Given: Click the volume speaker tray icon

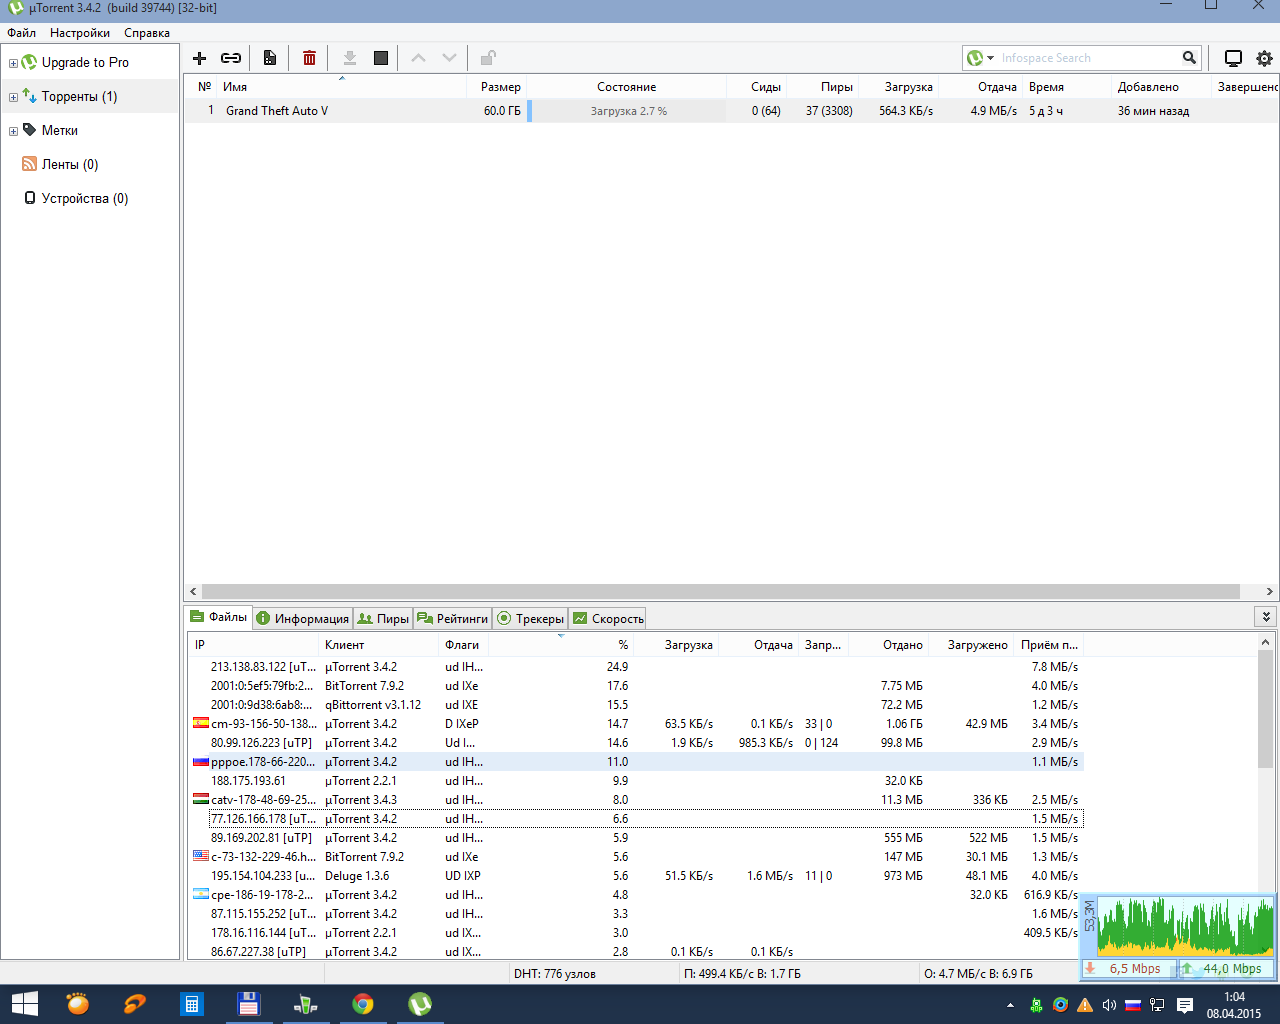Looking at the screenshot, I should click(1109, 1005).
